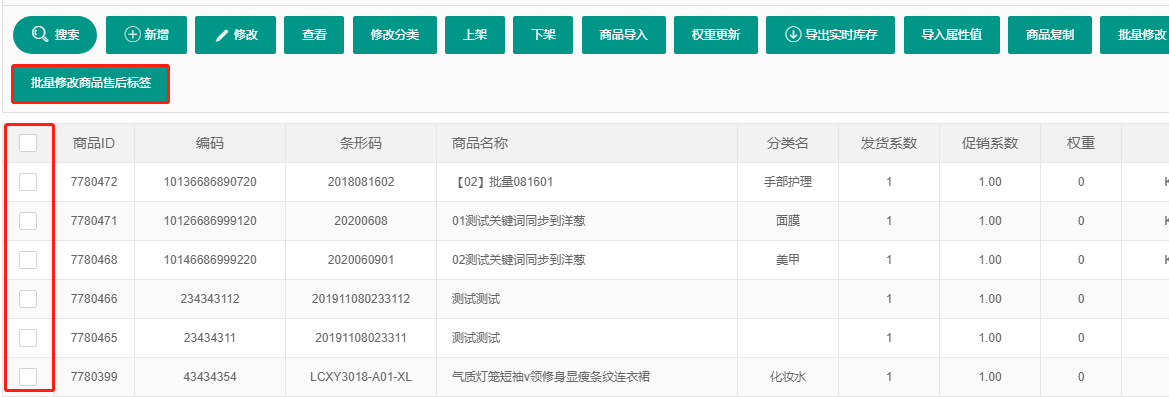This screenshot has height=397, width=1169.
Task: Click barcode cell 201911080233112
Action: pos(361,299)
